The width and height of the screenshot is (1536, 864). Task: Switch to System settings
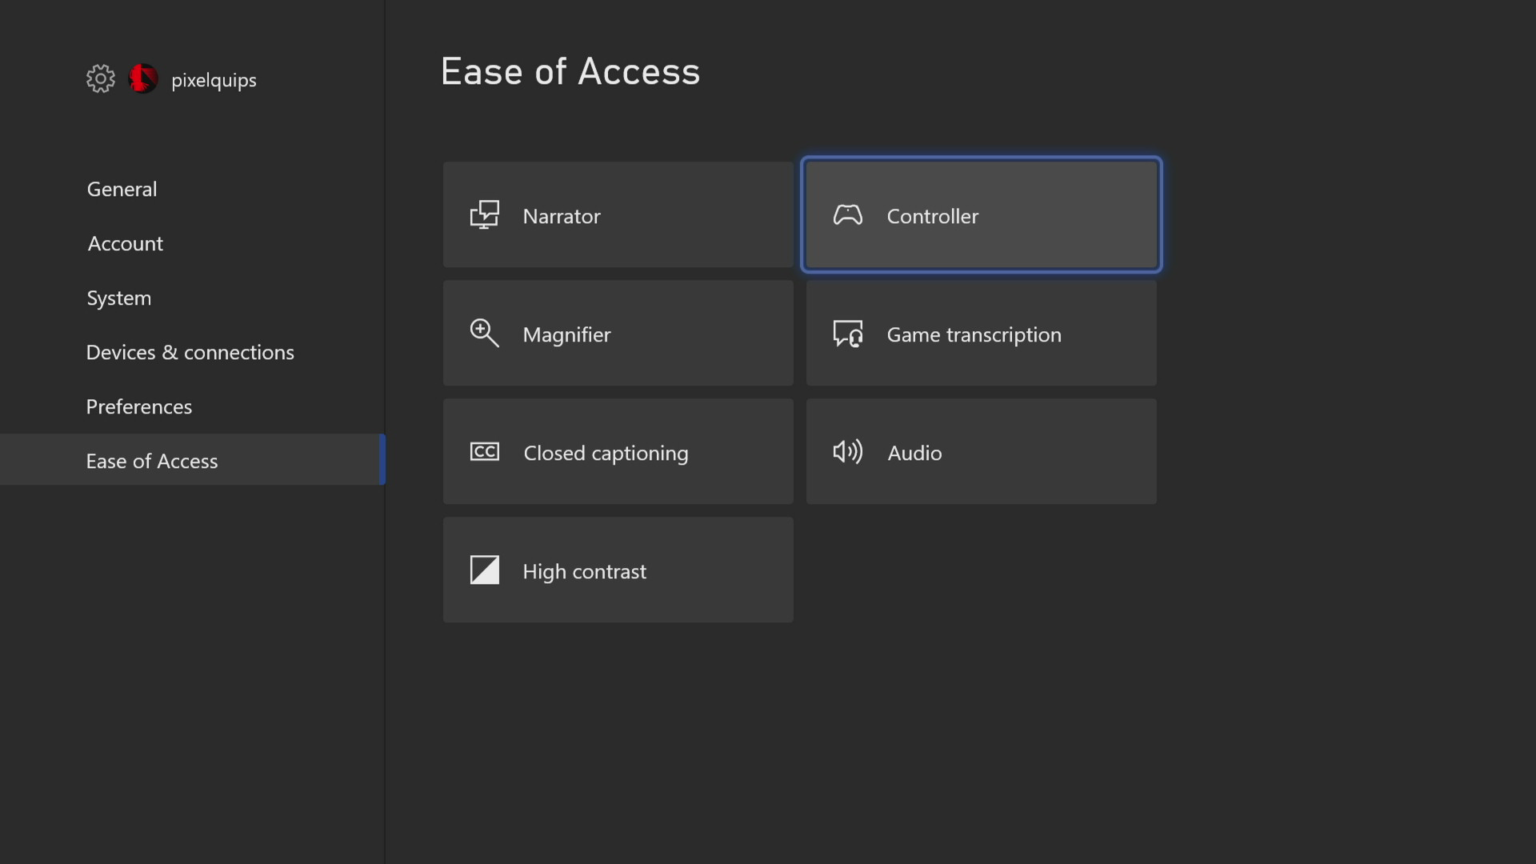pyautogui.click(x=118, y=297)
